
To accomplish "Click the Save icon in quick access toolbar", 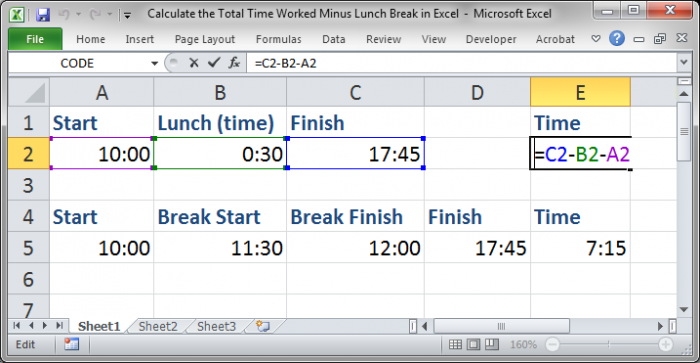I will click(x=43, y=14).
